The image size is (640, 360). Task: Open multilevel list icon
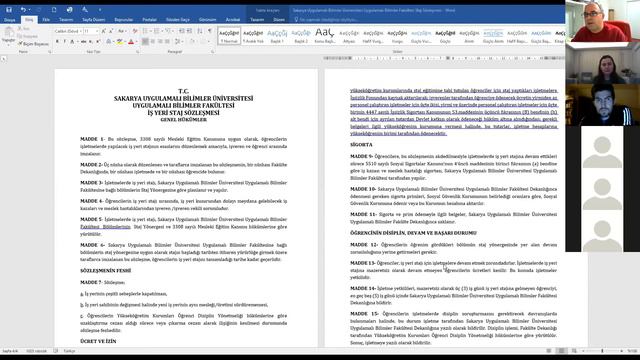(x=168, y=31)
